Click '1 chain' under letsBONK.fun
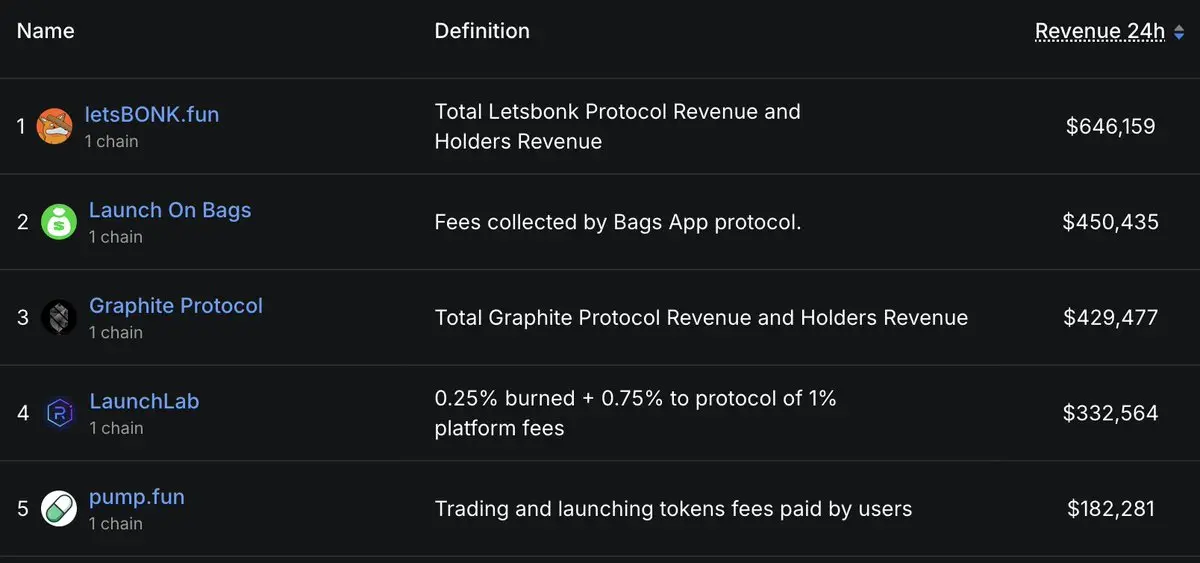1200x563 pixels. [111, 142]
